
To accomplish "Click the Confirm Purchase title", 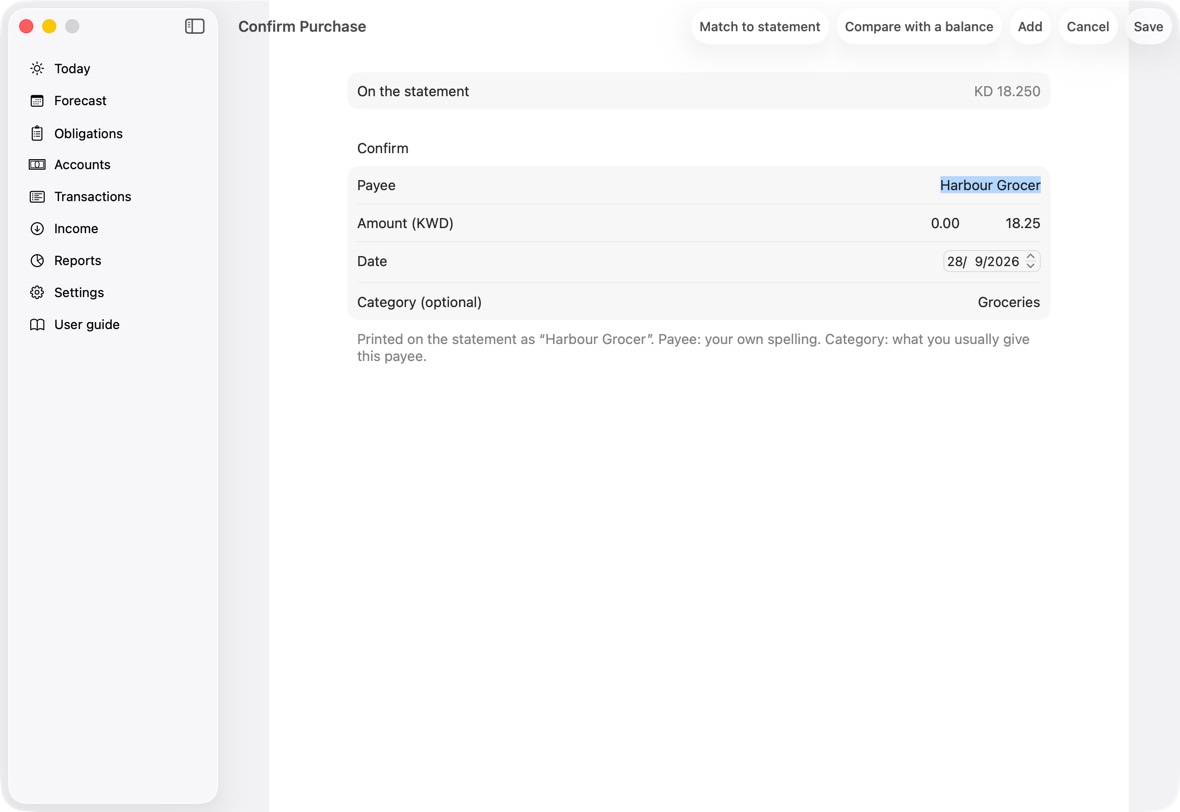I will coord(302,26).
